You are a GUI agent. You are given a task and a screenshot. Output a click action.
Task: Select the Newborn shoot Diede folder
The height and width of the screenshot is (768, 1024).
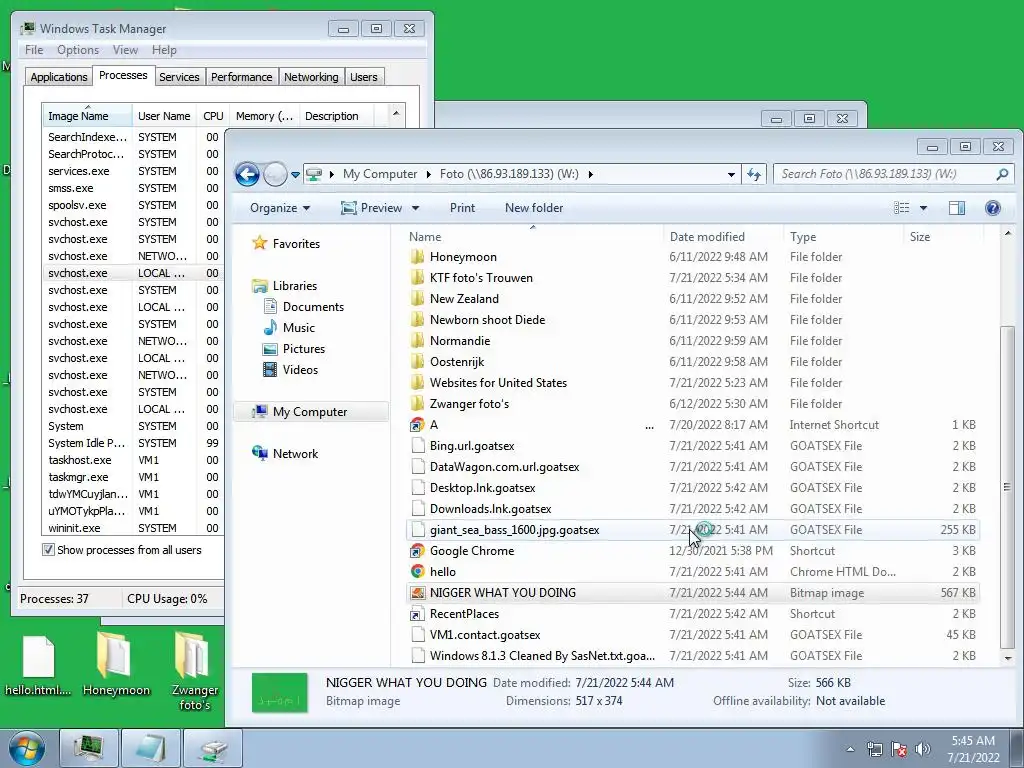487,319
